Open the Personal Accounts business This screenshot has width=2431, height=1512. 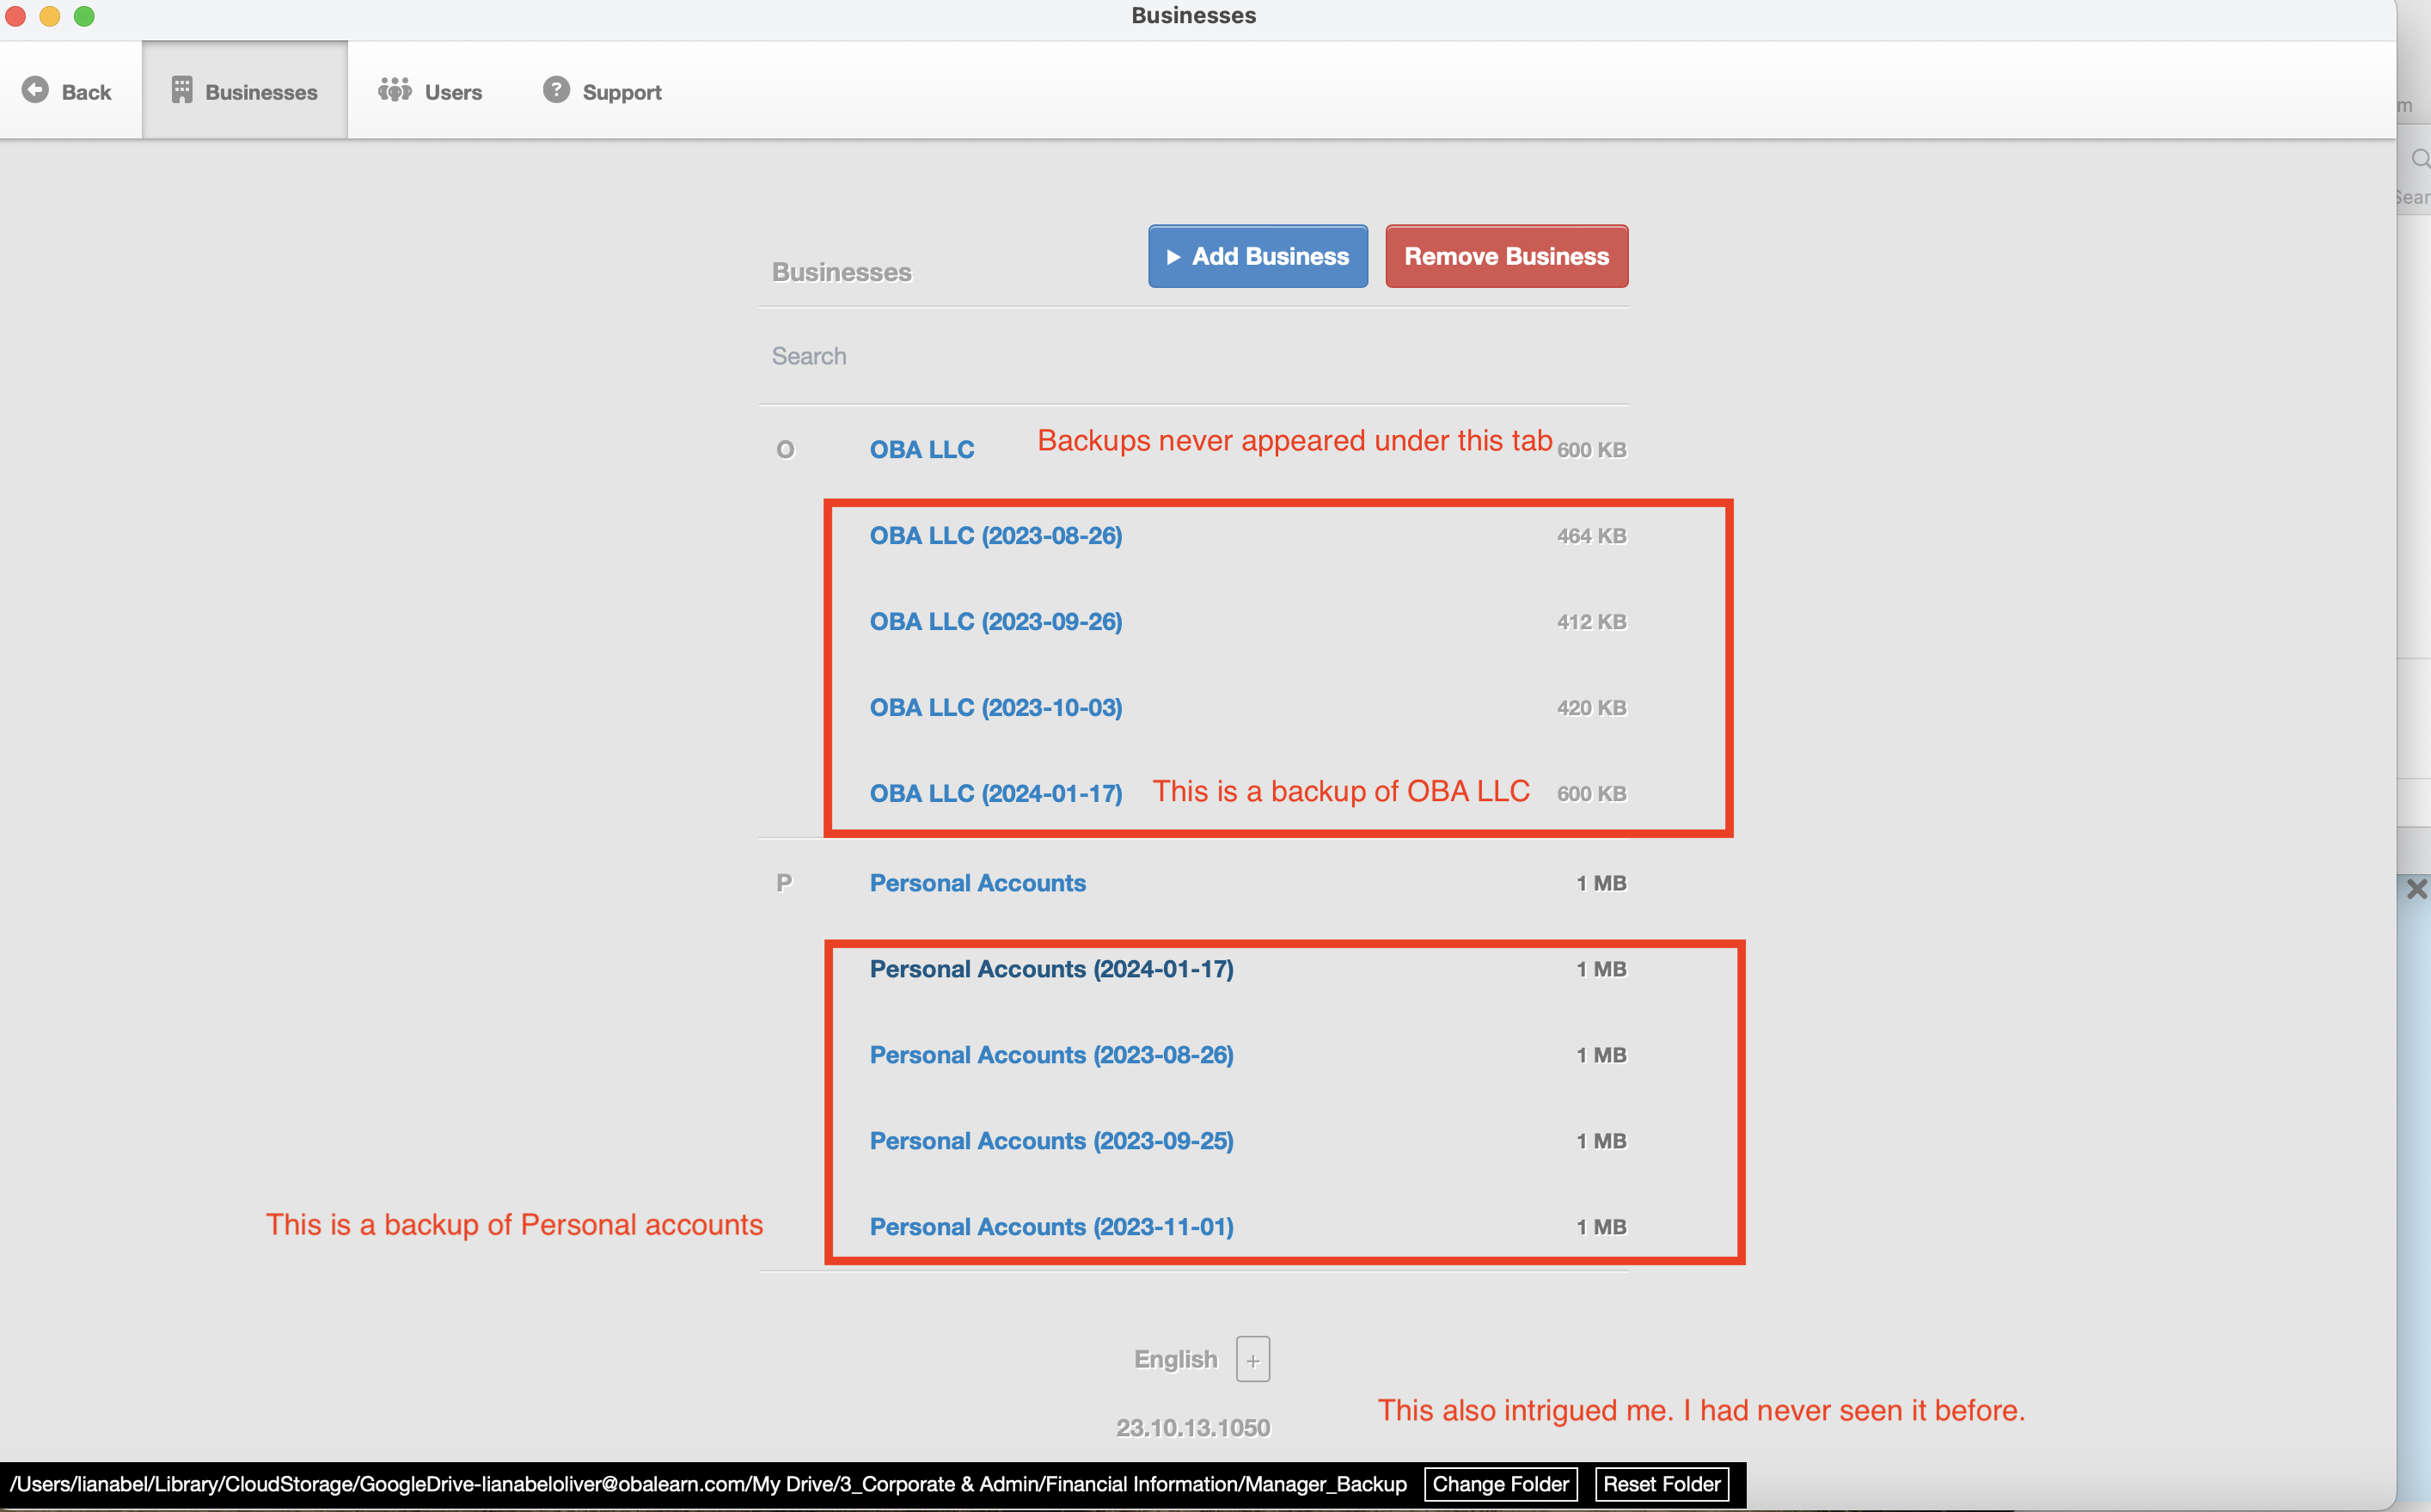pos(977,883)
